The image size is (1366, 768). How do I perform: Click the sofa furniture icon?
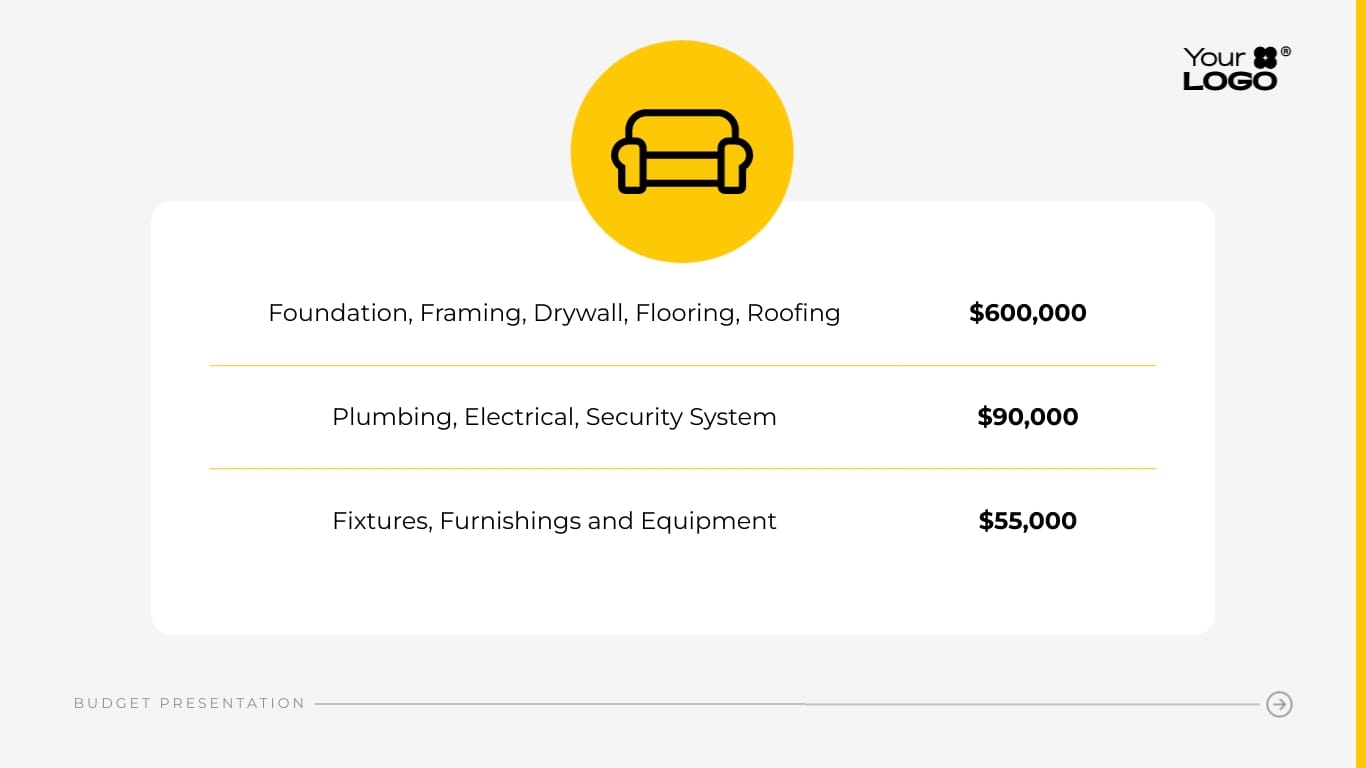pyautogui.click(x=682, y=151)
